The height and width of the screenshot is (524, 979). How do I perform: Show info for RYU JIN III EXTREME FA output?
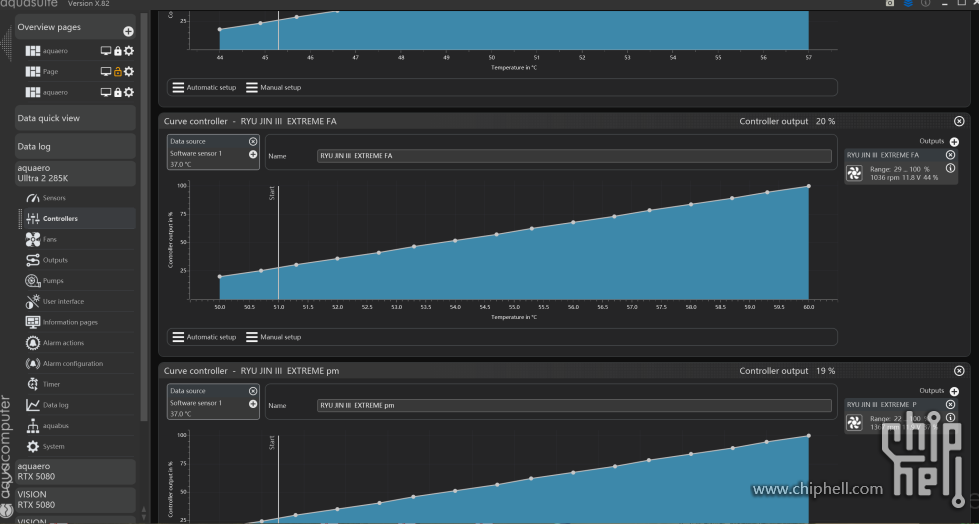click(950, 168)
